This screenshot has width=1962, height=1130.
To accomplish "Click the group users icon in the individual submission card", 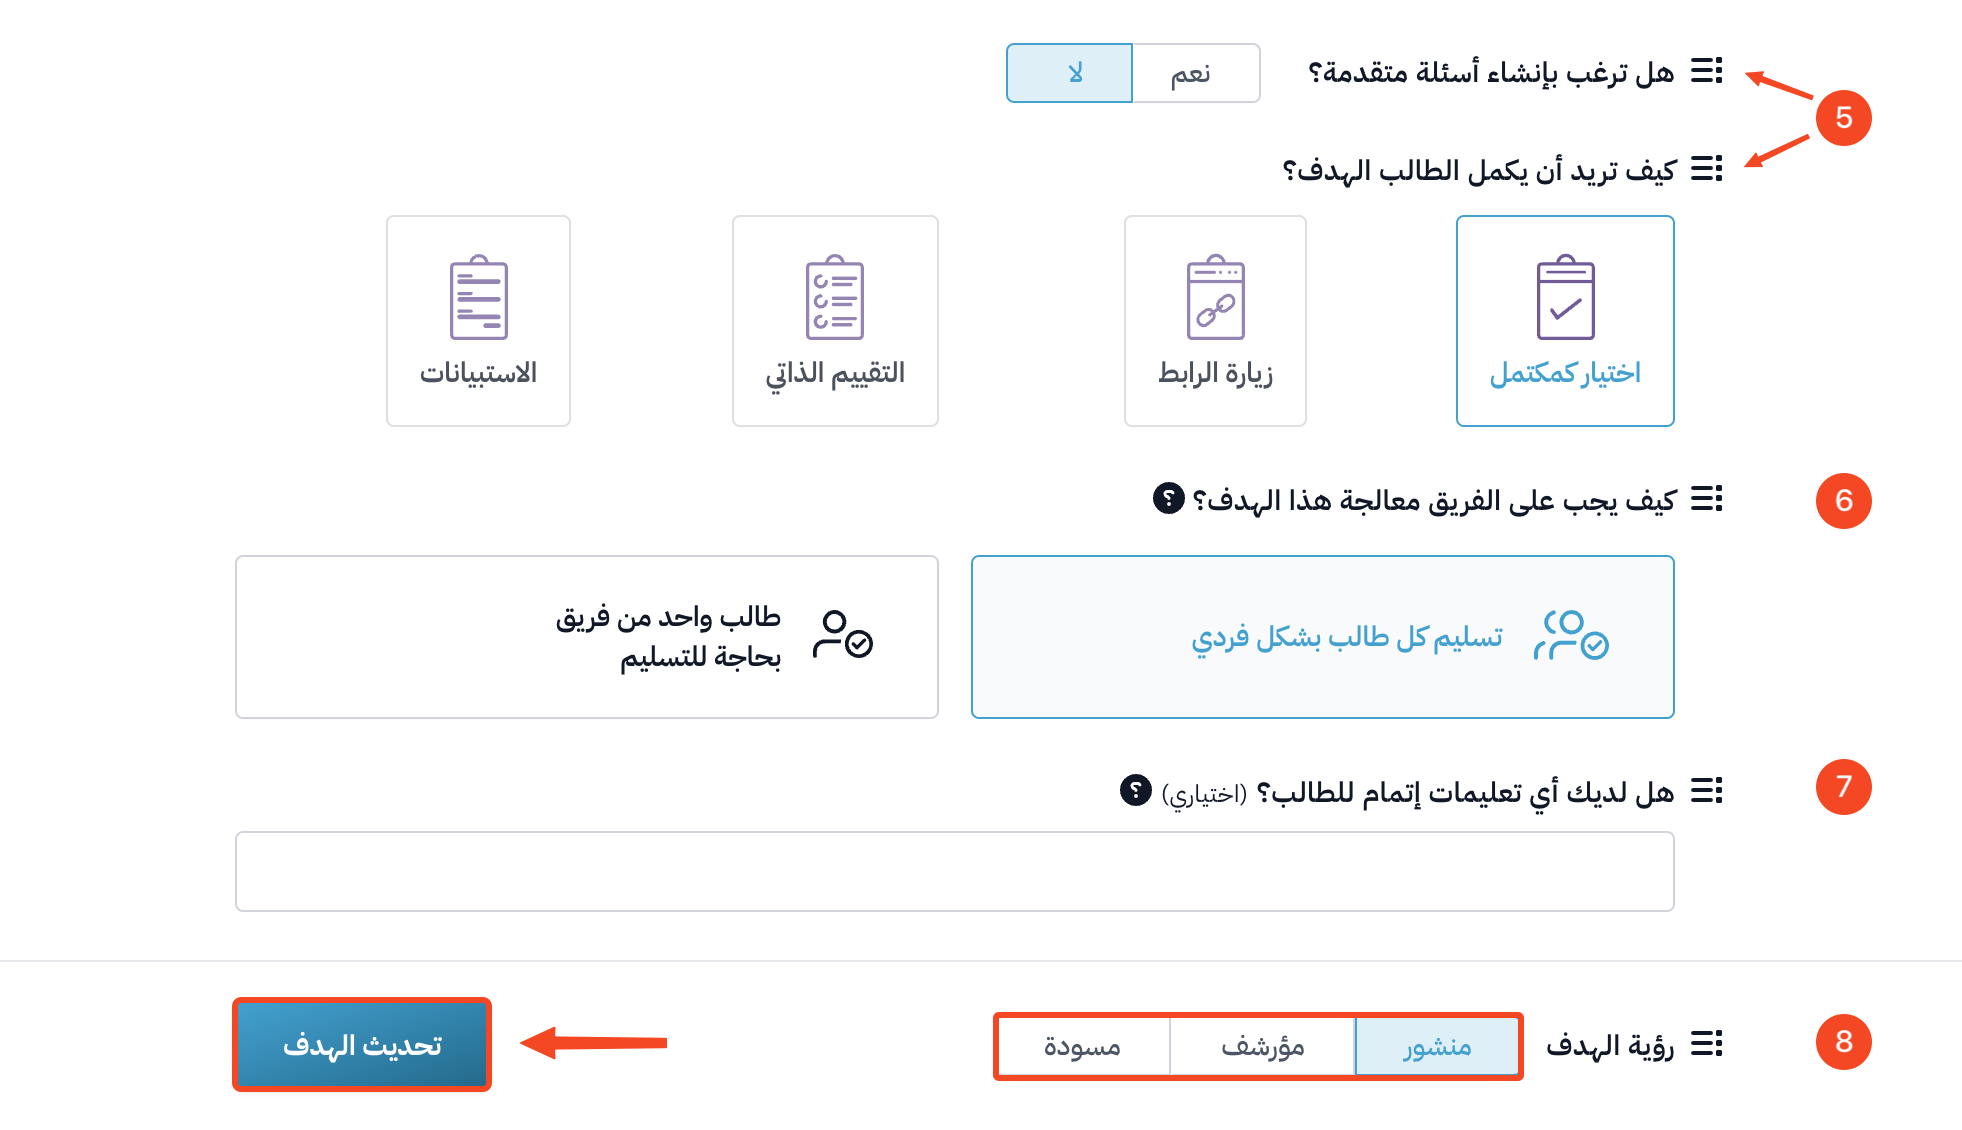I will 1571,635.
